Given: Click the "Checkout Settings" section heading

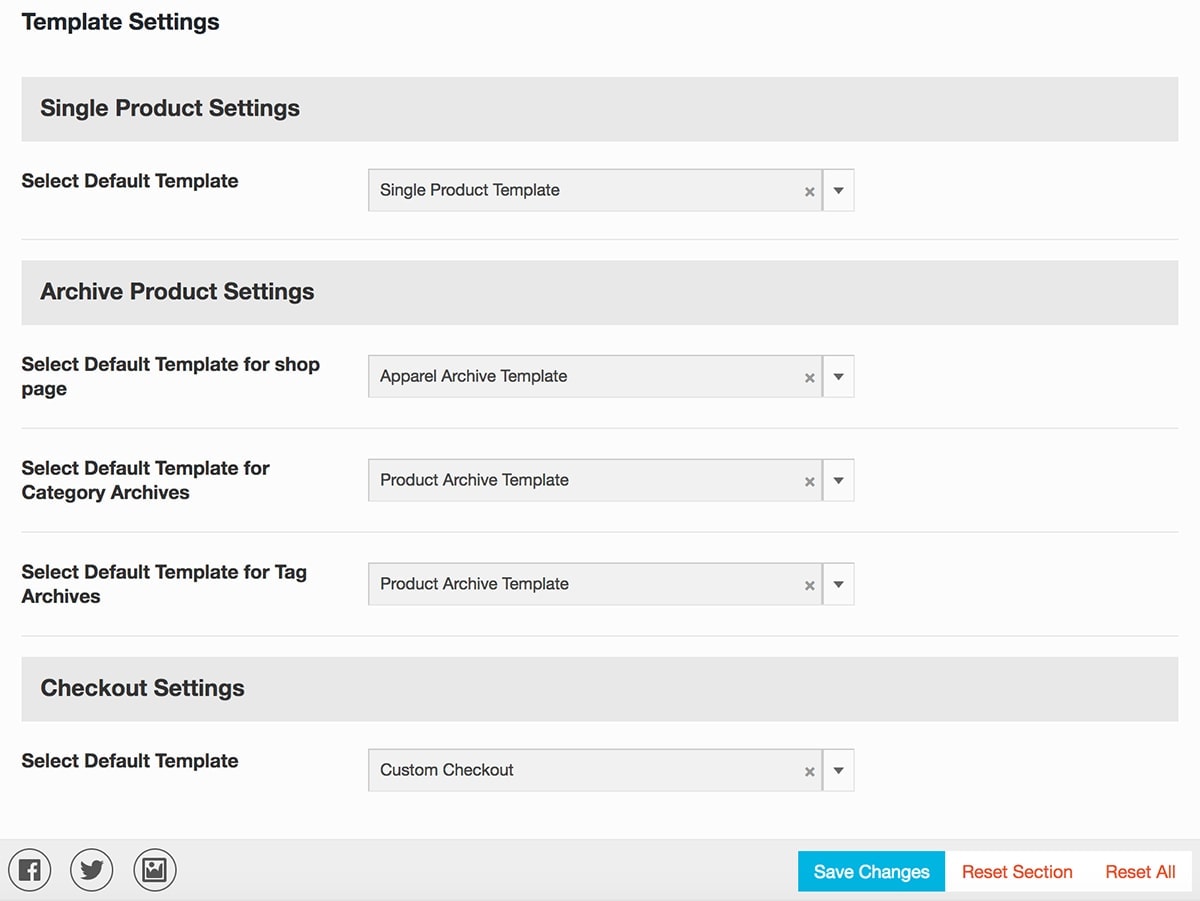Looking at the screenshot, I should click(x=142, y=688).
